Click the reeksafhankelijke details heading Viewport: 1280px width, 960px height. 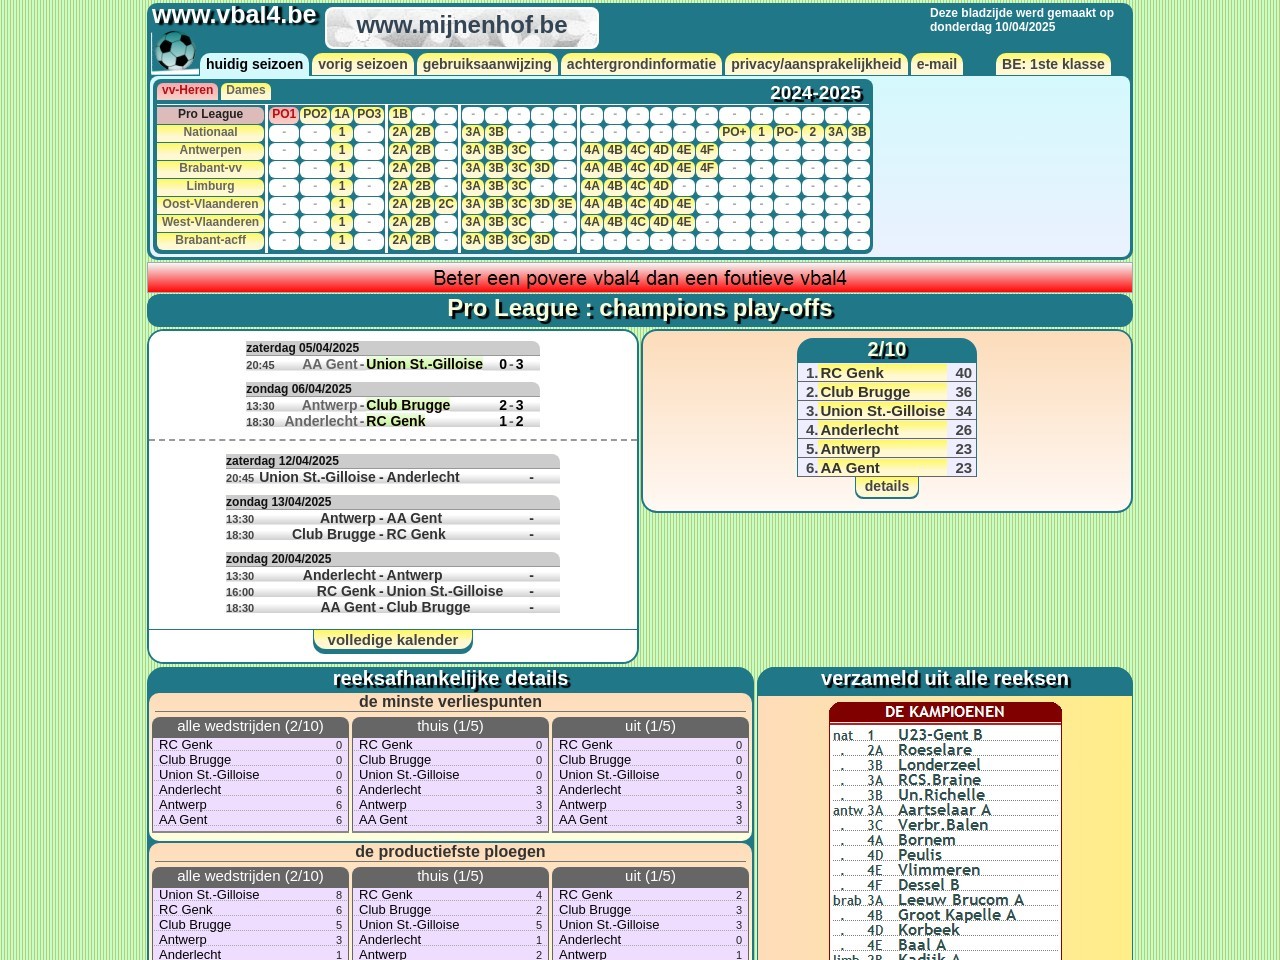pyautogui.click(x=451, y=679)
